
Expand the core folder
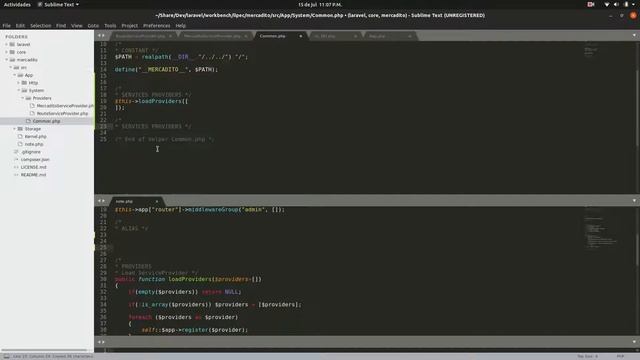(x=7, y=52)
